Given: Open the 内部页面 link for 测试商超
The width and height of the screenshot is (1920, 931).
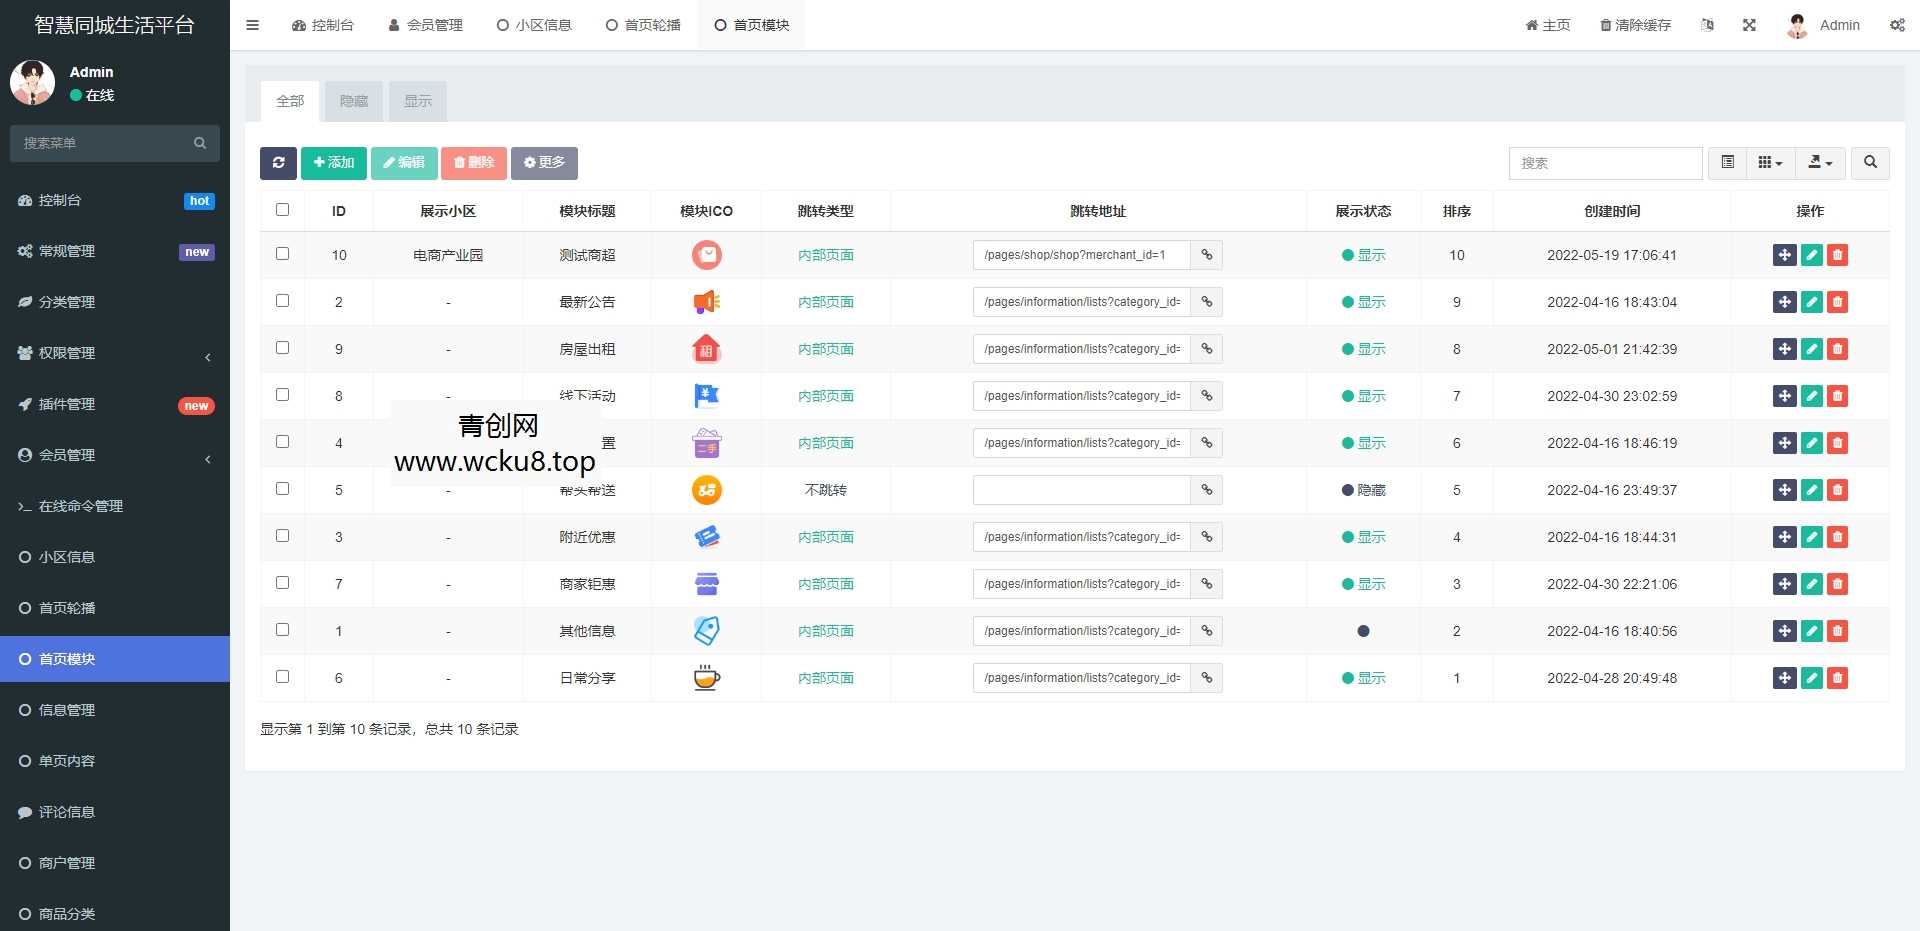Looking at the screenshot, I should 825,255.
